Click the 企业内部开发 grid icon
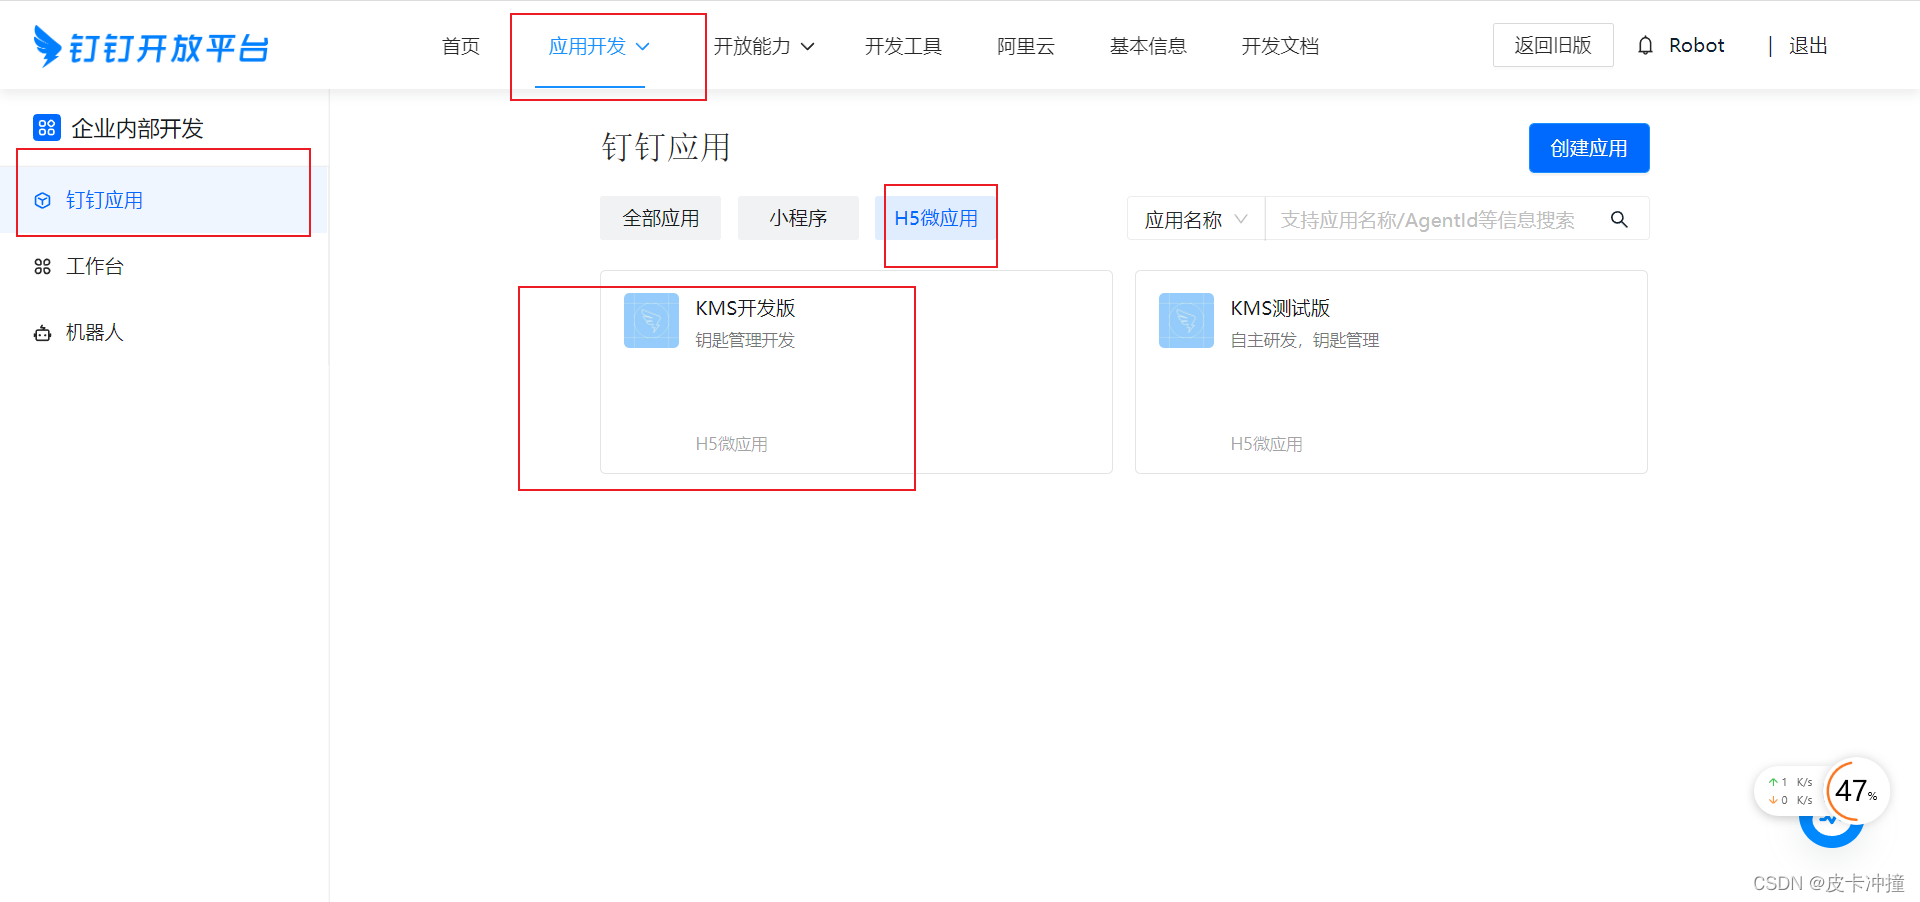 pyautogui.click(x=46, y=127)
